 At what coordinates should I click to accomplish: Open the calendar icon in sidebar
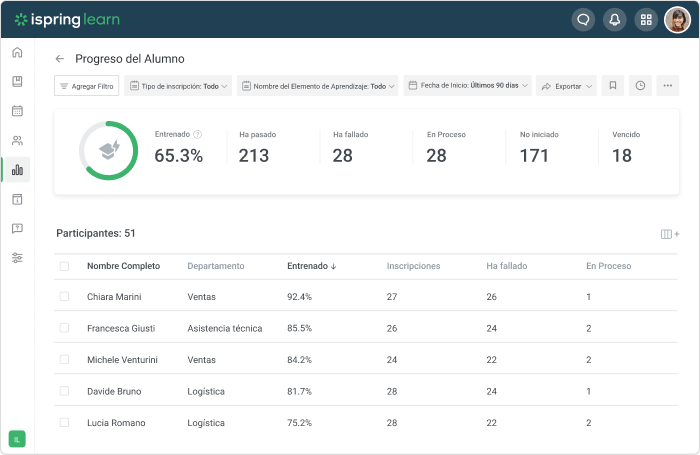tap(17, 111)
